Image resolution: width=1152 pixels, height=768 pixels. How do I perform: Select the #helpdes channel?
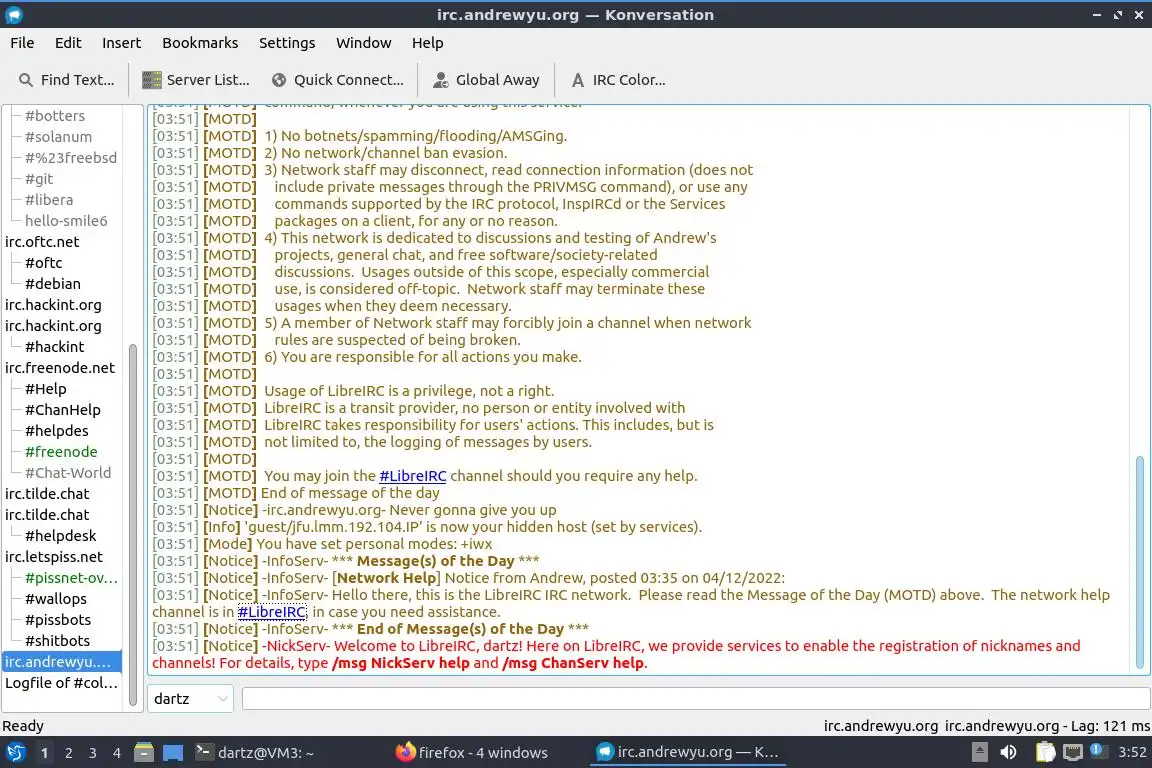57,431
